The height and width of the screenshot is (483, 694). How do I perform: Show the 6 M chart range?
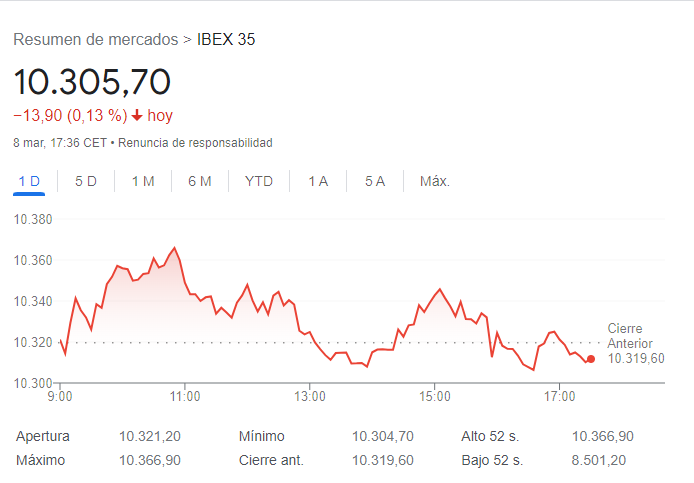[200, 181]
